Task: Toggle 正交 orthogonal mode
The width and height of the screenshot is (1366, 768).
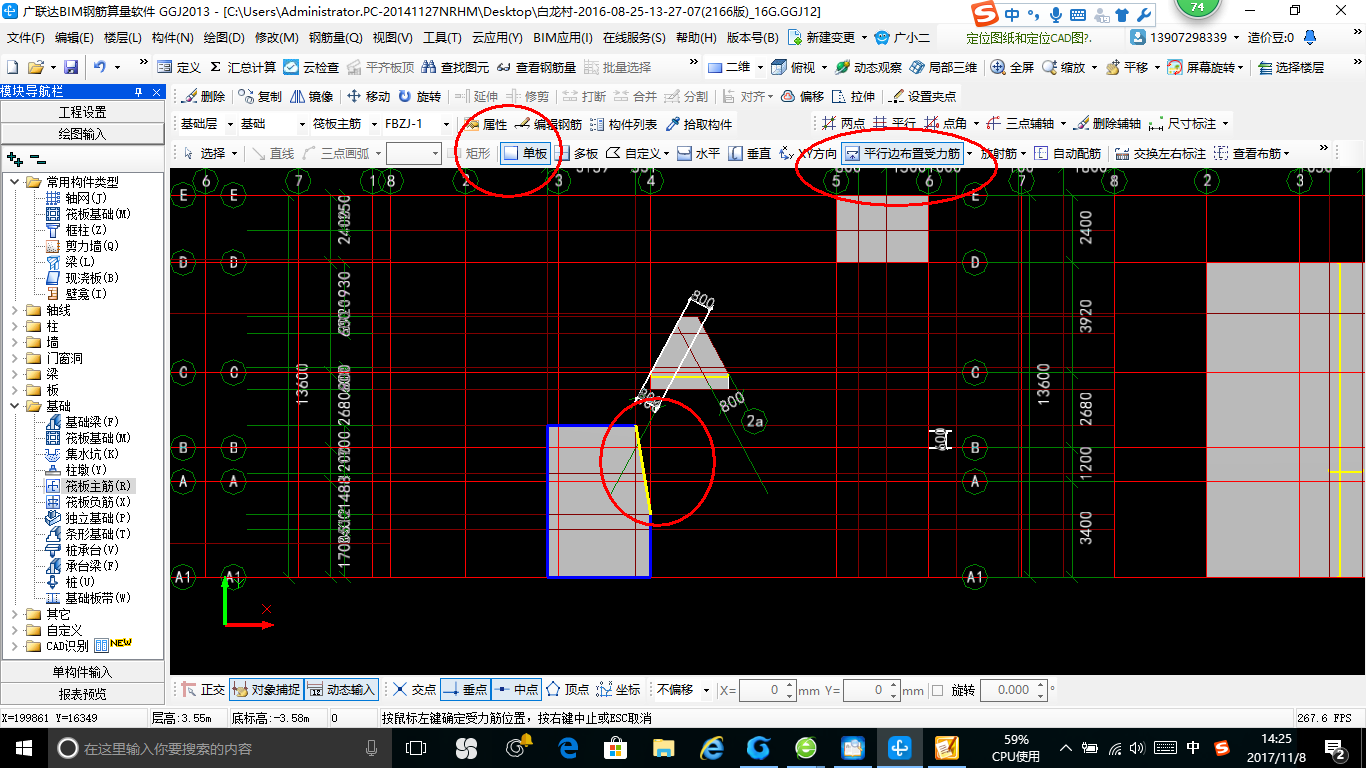Action: 203,690
